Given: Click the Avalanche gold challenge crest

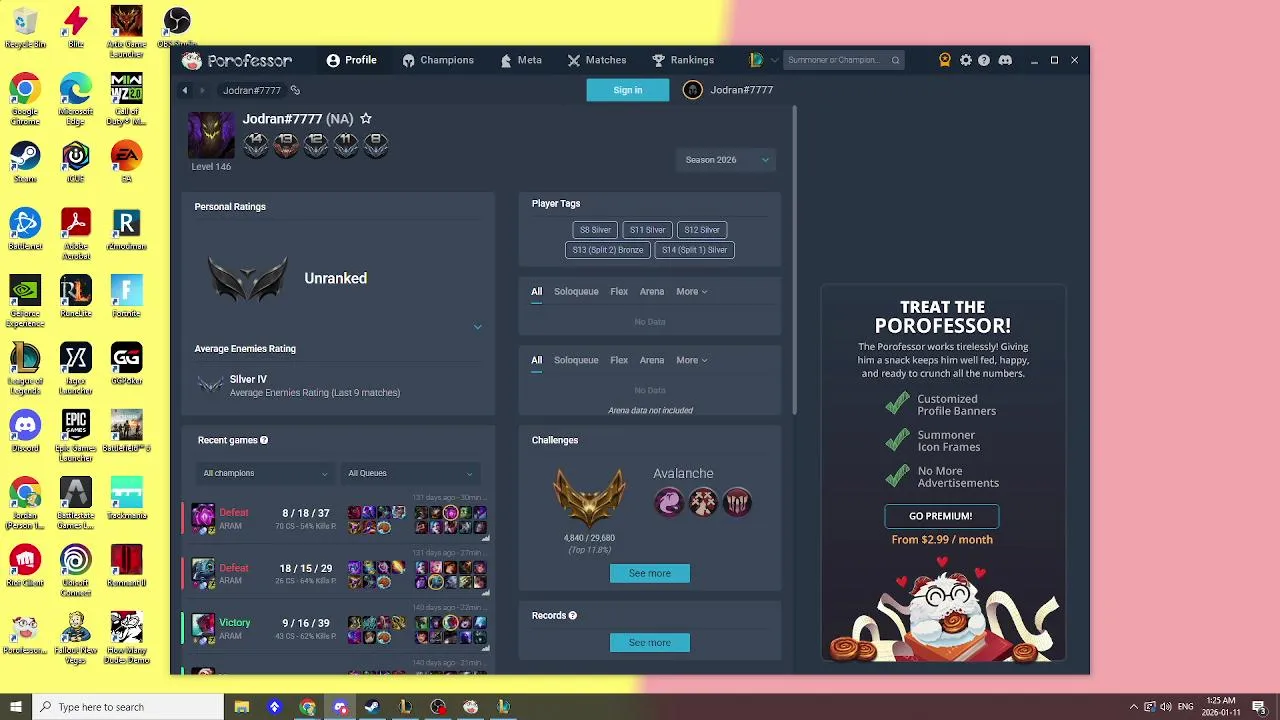Looking at the screenshot, I should click(589, 496).
